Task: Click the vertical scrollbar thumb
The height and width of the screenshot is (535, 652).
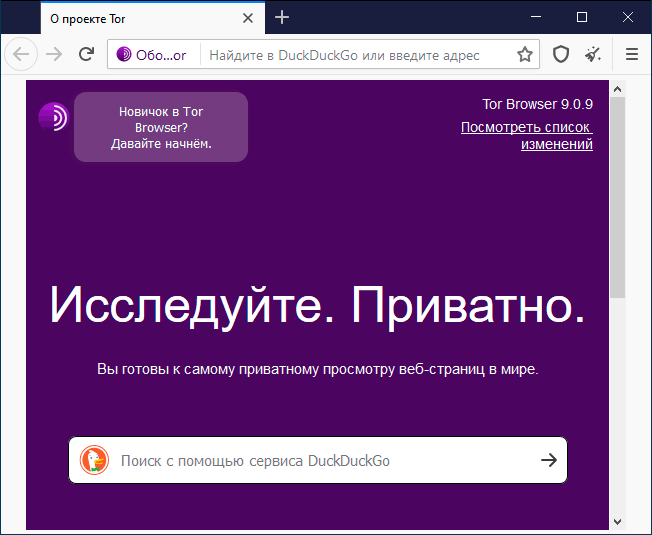Action: point(617,197)
